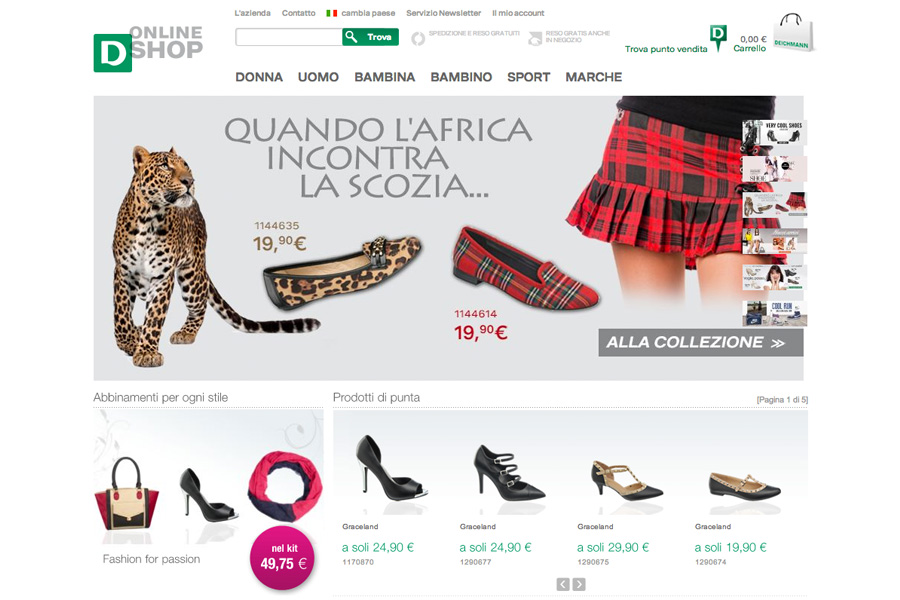Click the ALLA COLLEZIONE banner button
The image size is (900, 600).
coord(701,343)
